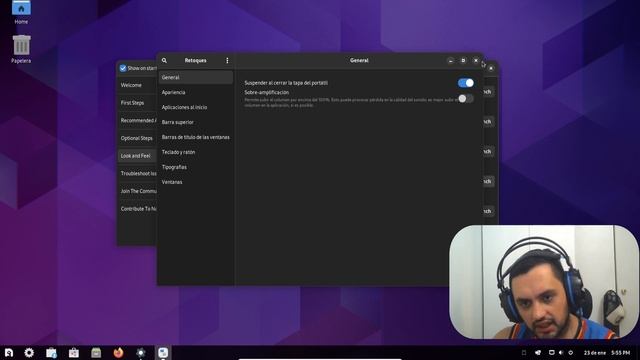640x360 pixels.
Task: Click the tray icon left of the display icon
Action: [x=538, y=353]
